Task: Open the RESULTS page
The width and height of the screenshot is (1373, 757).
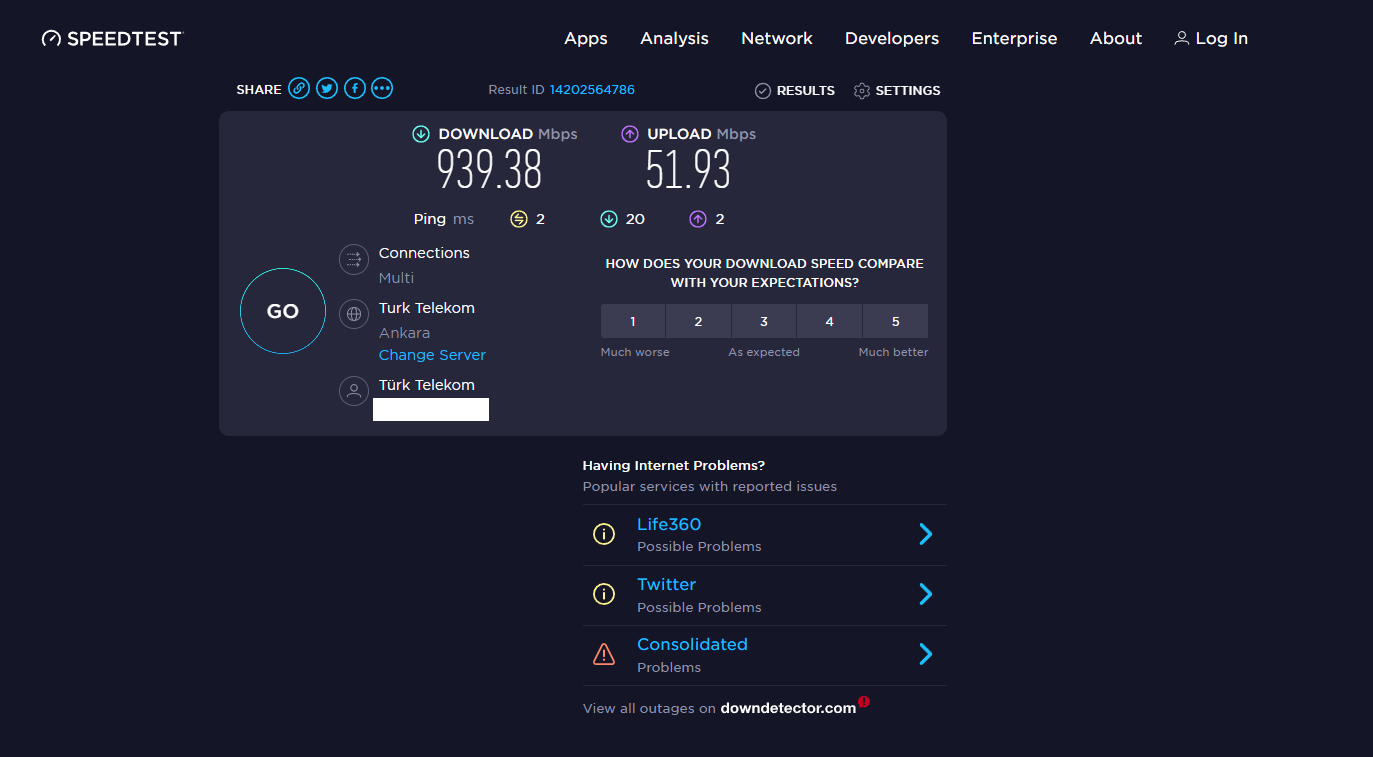Action: [806, 91]
